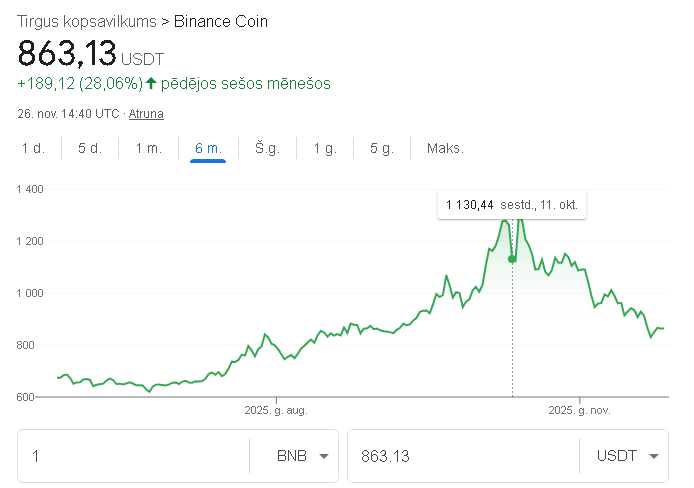Screen dimensions: 694x488
Task: Click the 1 130,44 price tooltip
Action: [512, 206]
